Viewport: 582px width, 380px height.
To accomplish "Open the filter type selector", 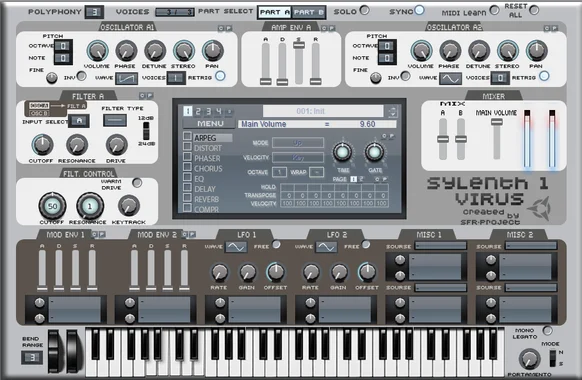I will tap(115, 120).
